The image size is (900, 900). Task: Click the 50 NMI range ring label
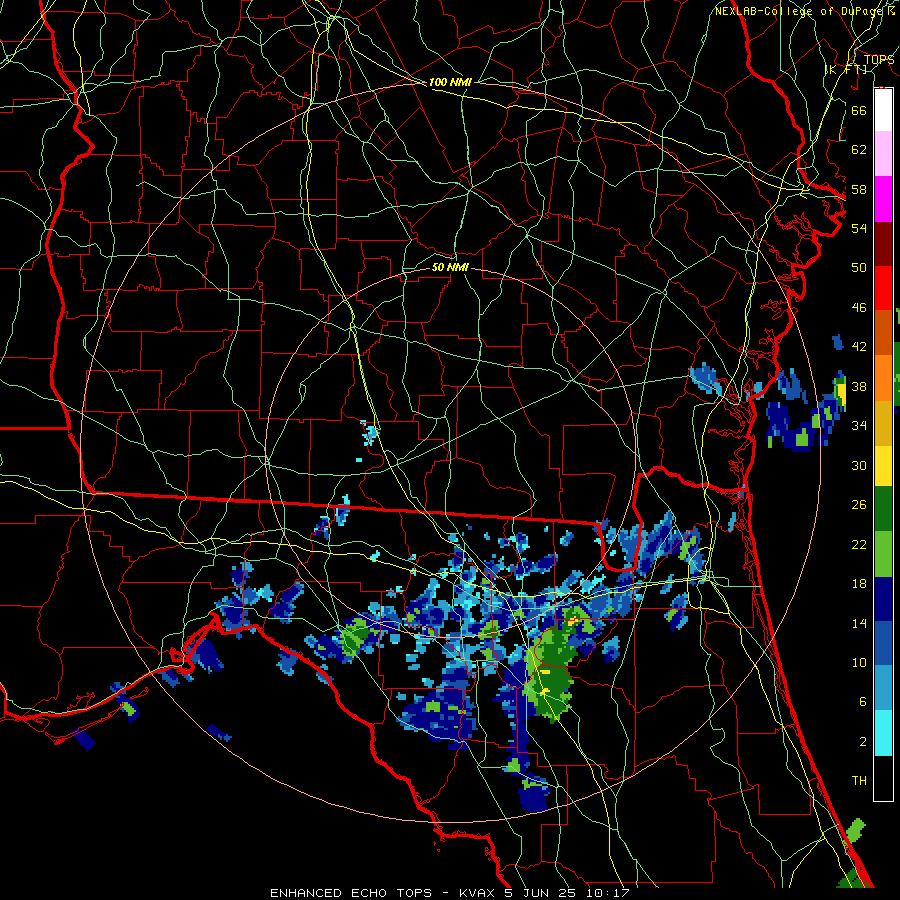click(x=450, y=267)
